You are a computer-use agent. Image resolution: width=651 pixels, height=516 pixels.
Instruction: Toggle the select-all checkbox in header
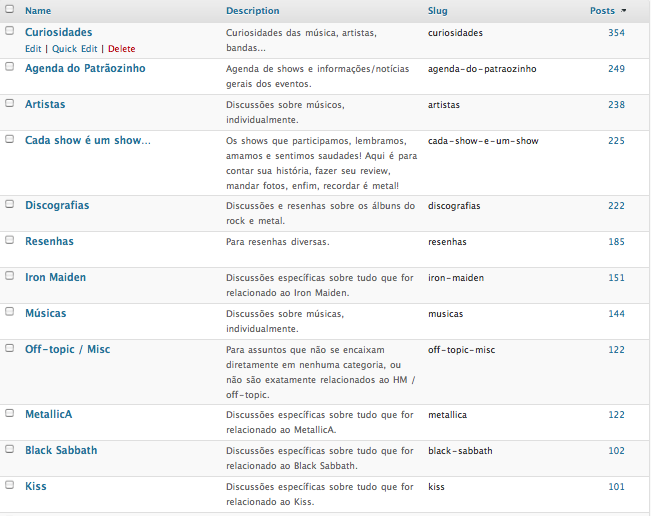point(9,11)
